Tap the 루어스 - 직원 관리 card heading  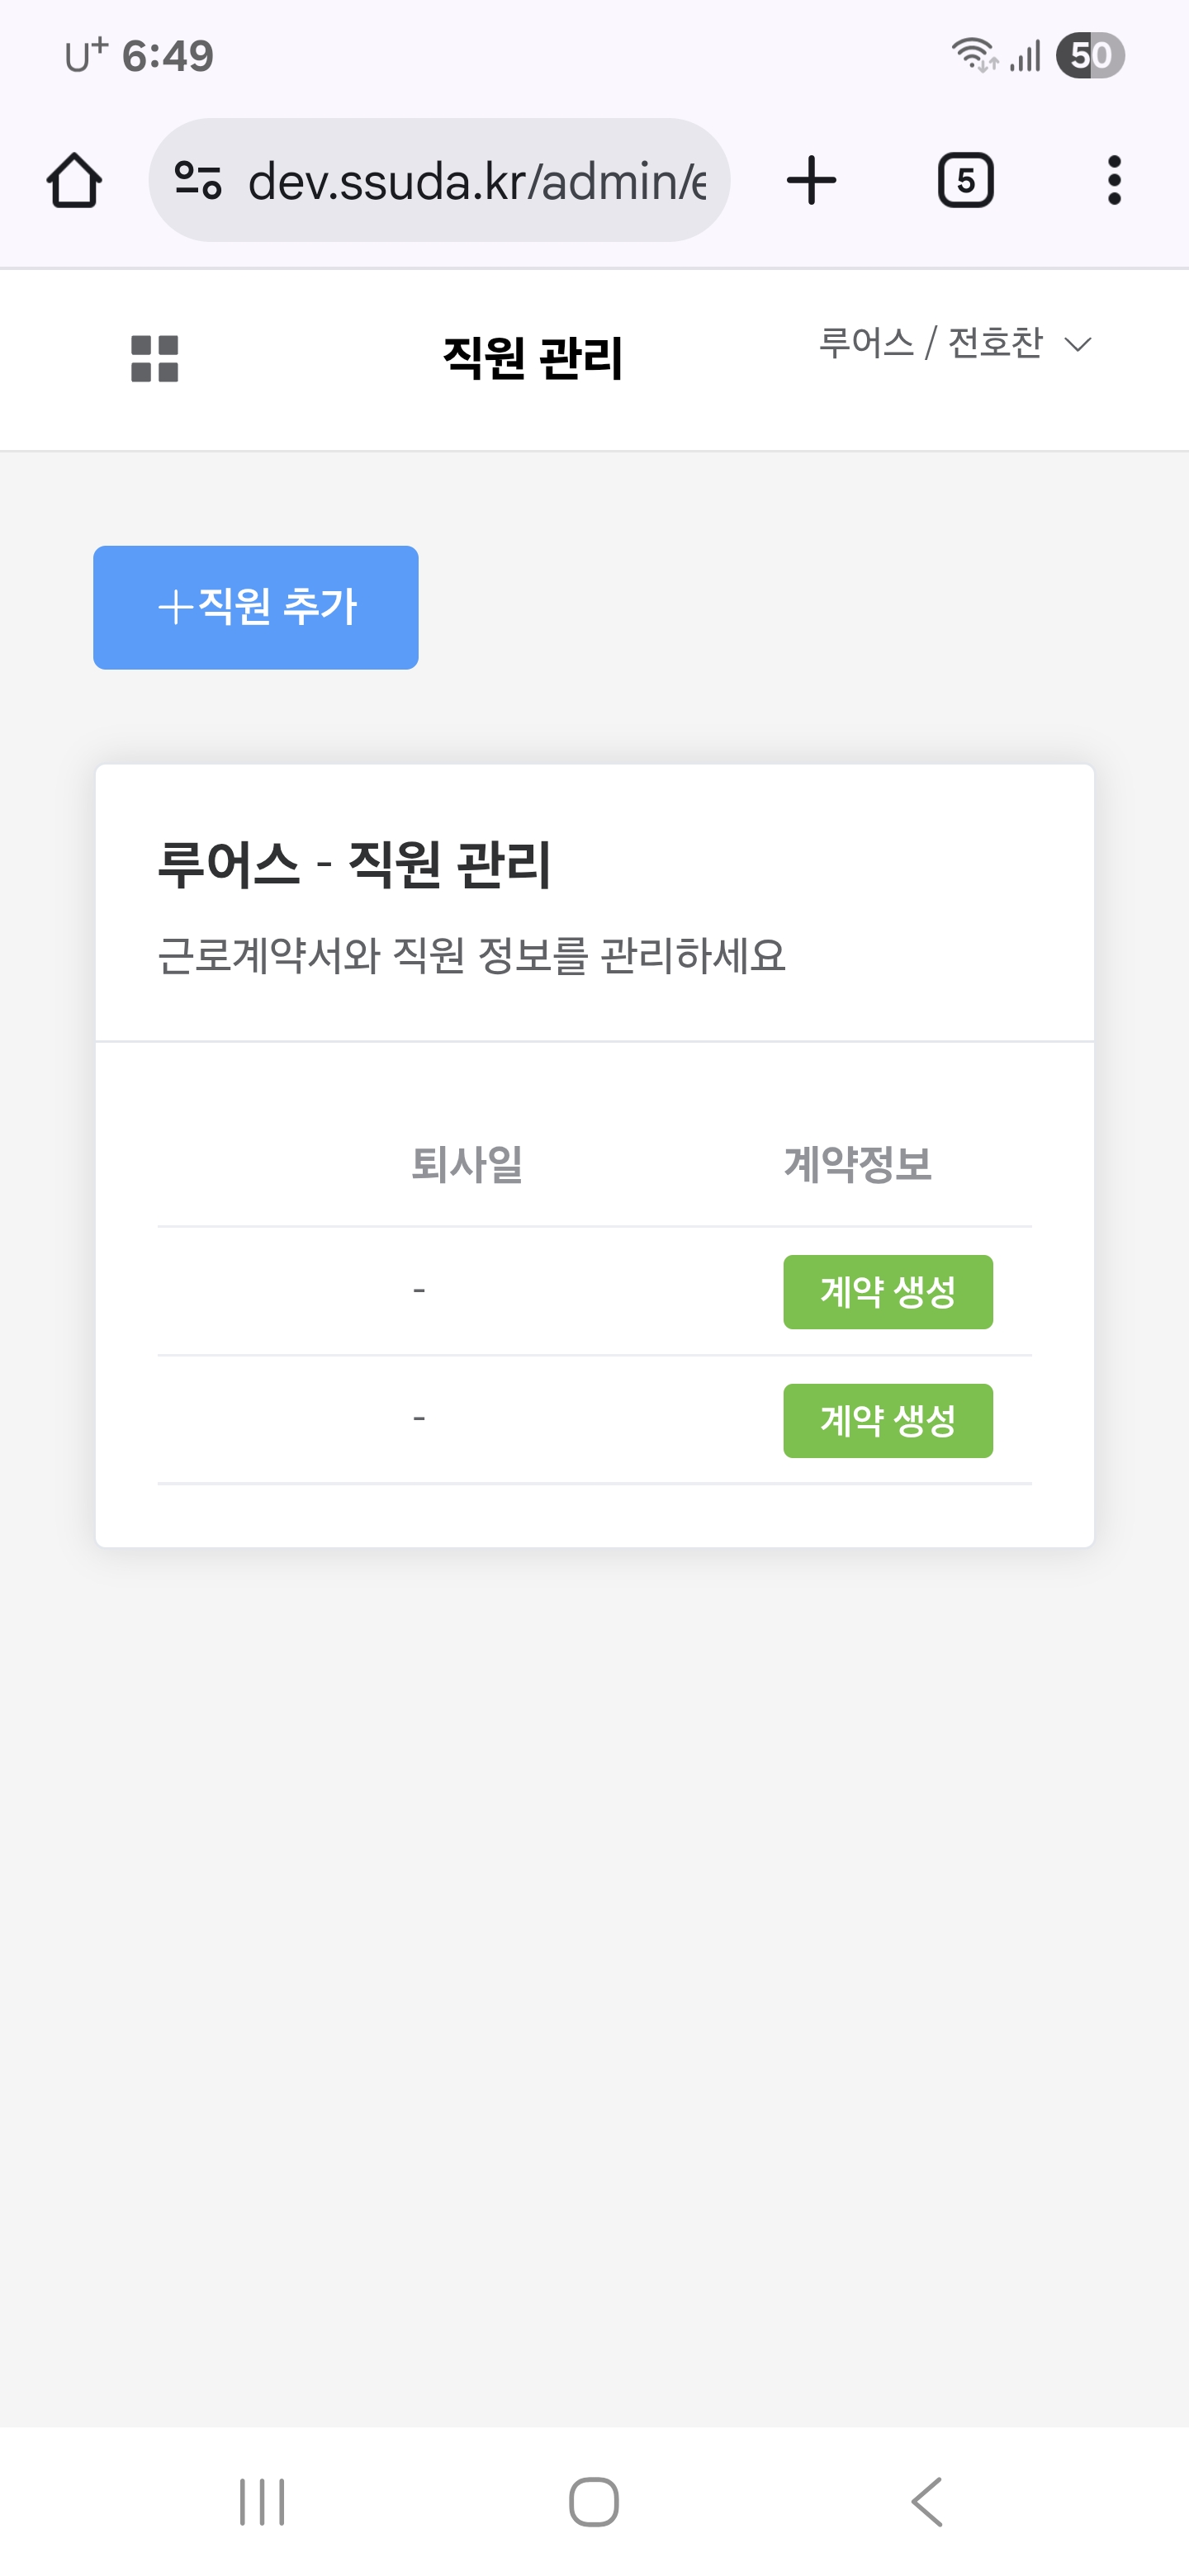click(x=354, y=864)
